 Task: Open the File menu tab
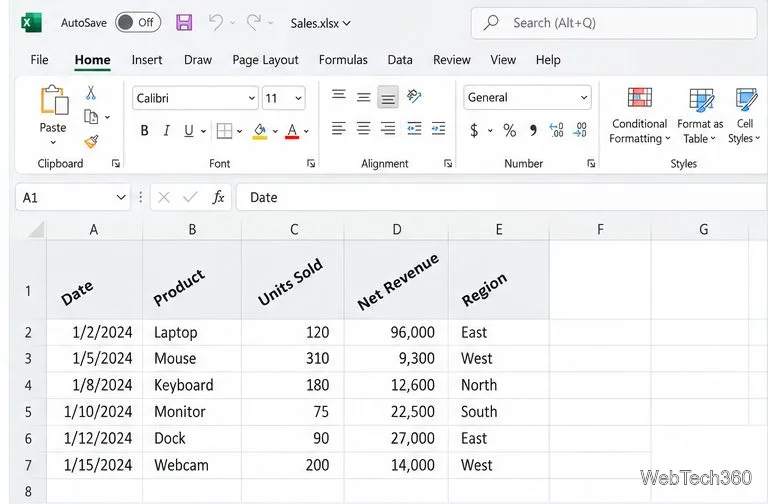click(x=39, y=60)
